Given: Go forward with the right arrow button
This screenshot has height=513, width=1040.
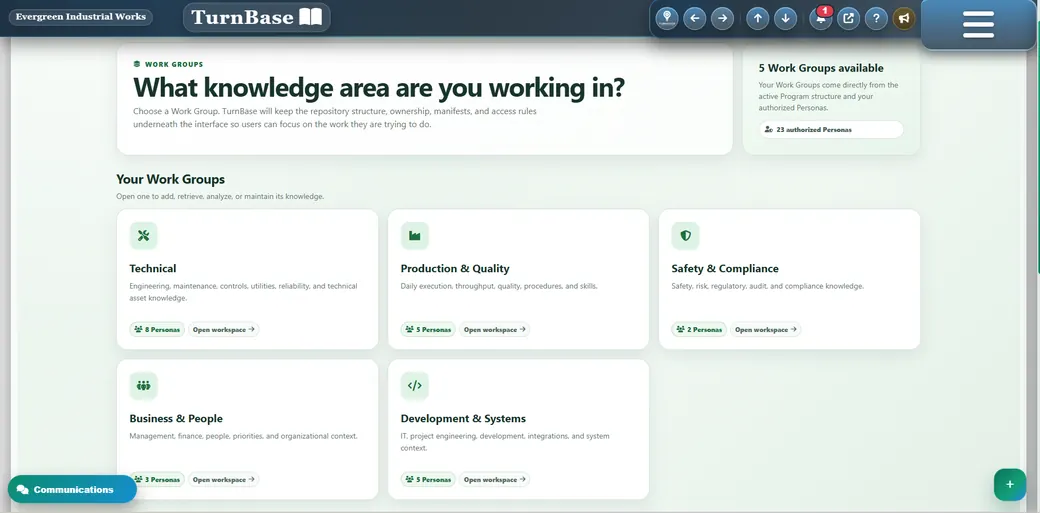Looking at the screenshot, I should 722,18.
